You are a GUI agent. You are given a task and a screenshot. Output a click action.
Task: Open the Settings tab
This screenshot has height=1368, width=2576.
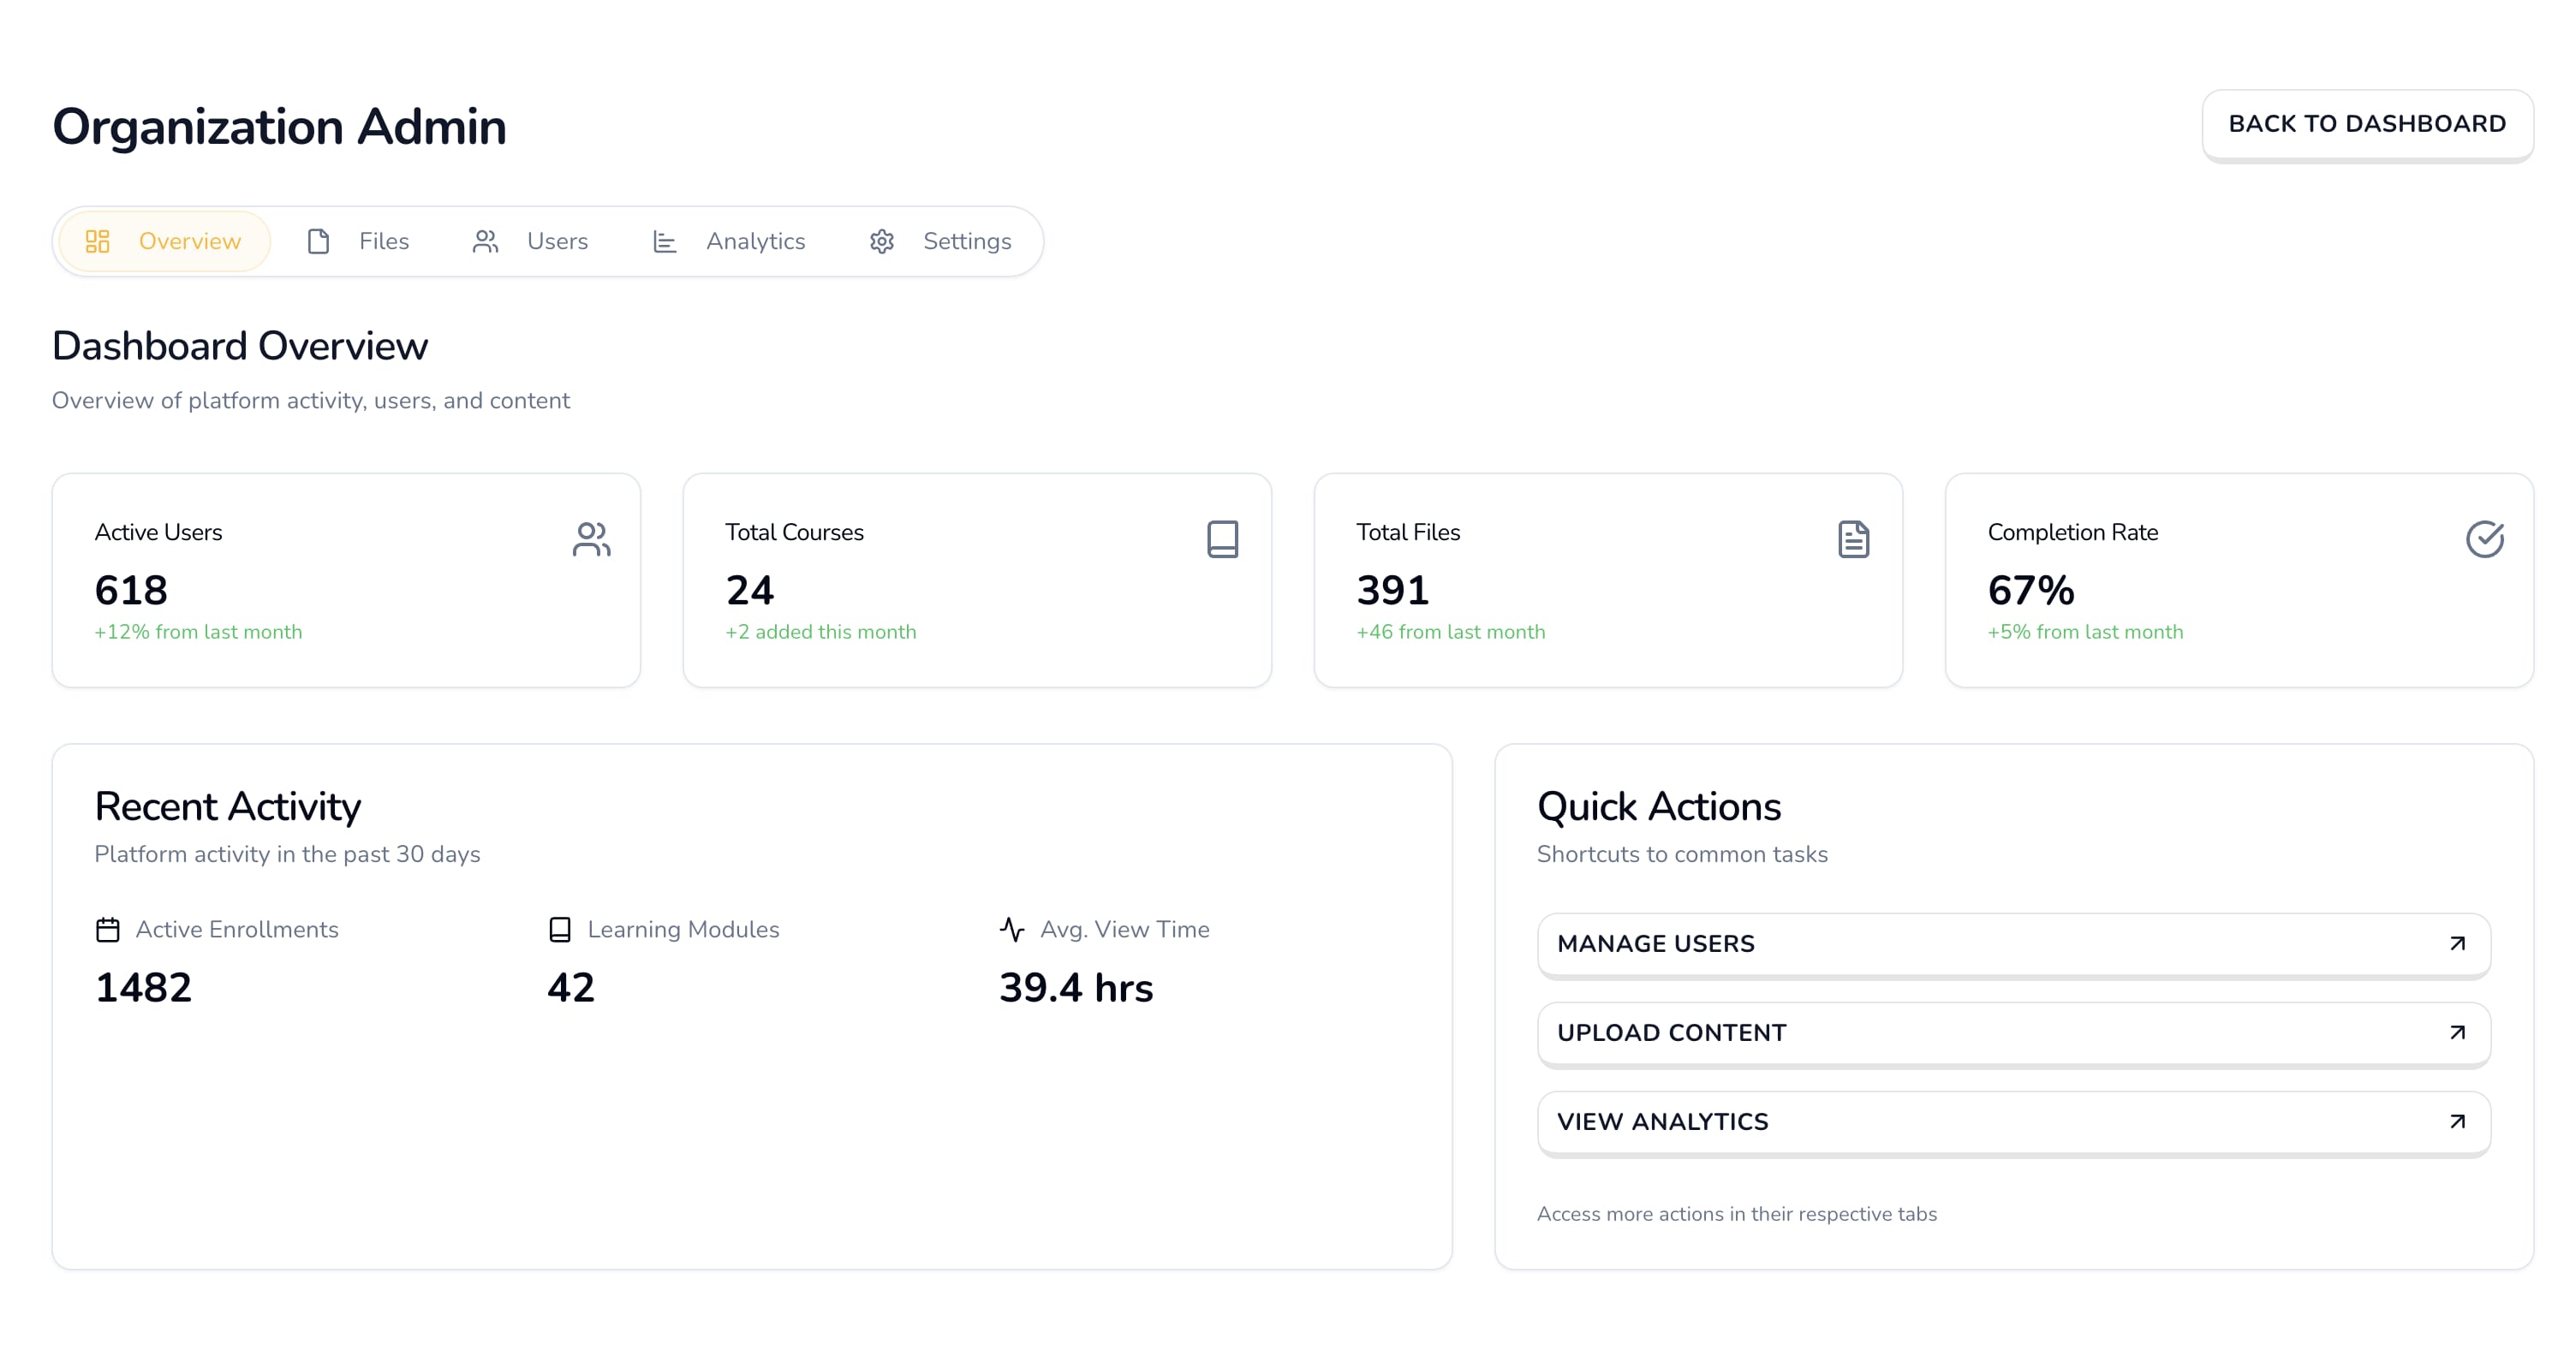pyautogui.click(x=940, y=242)
